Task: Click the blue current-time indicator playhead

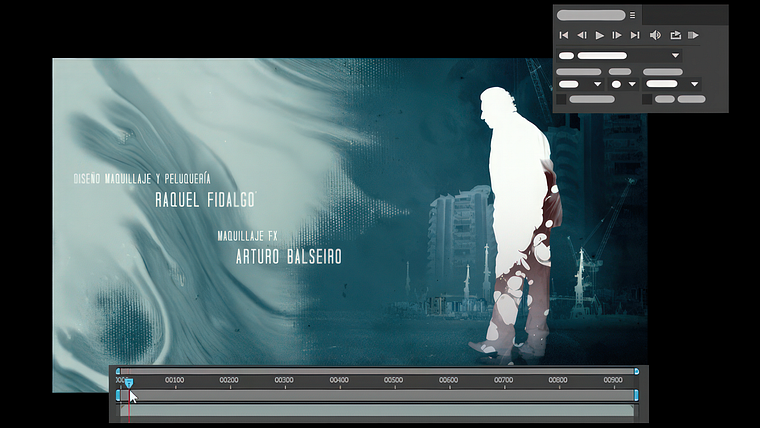Action: click(x=128, y=383)
